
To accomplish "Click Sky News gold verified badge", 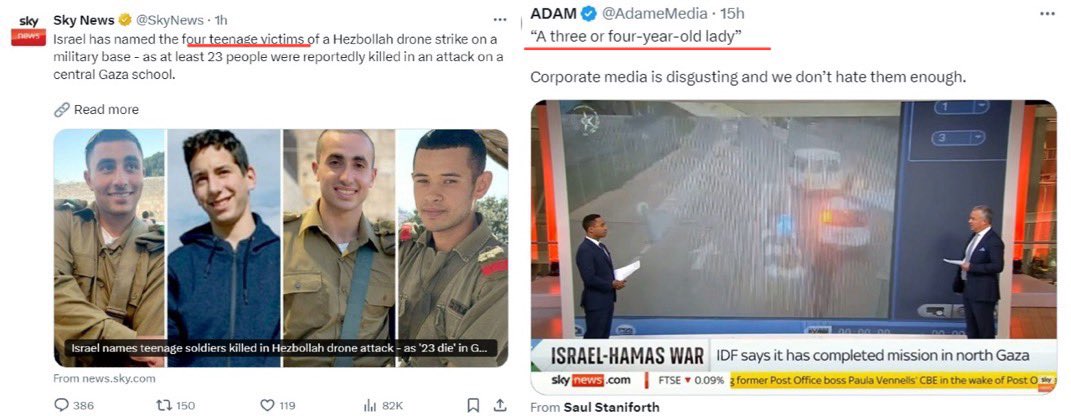I will click(x=124, y=20).
